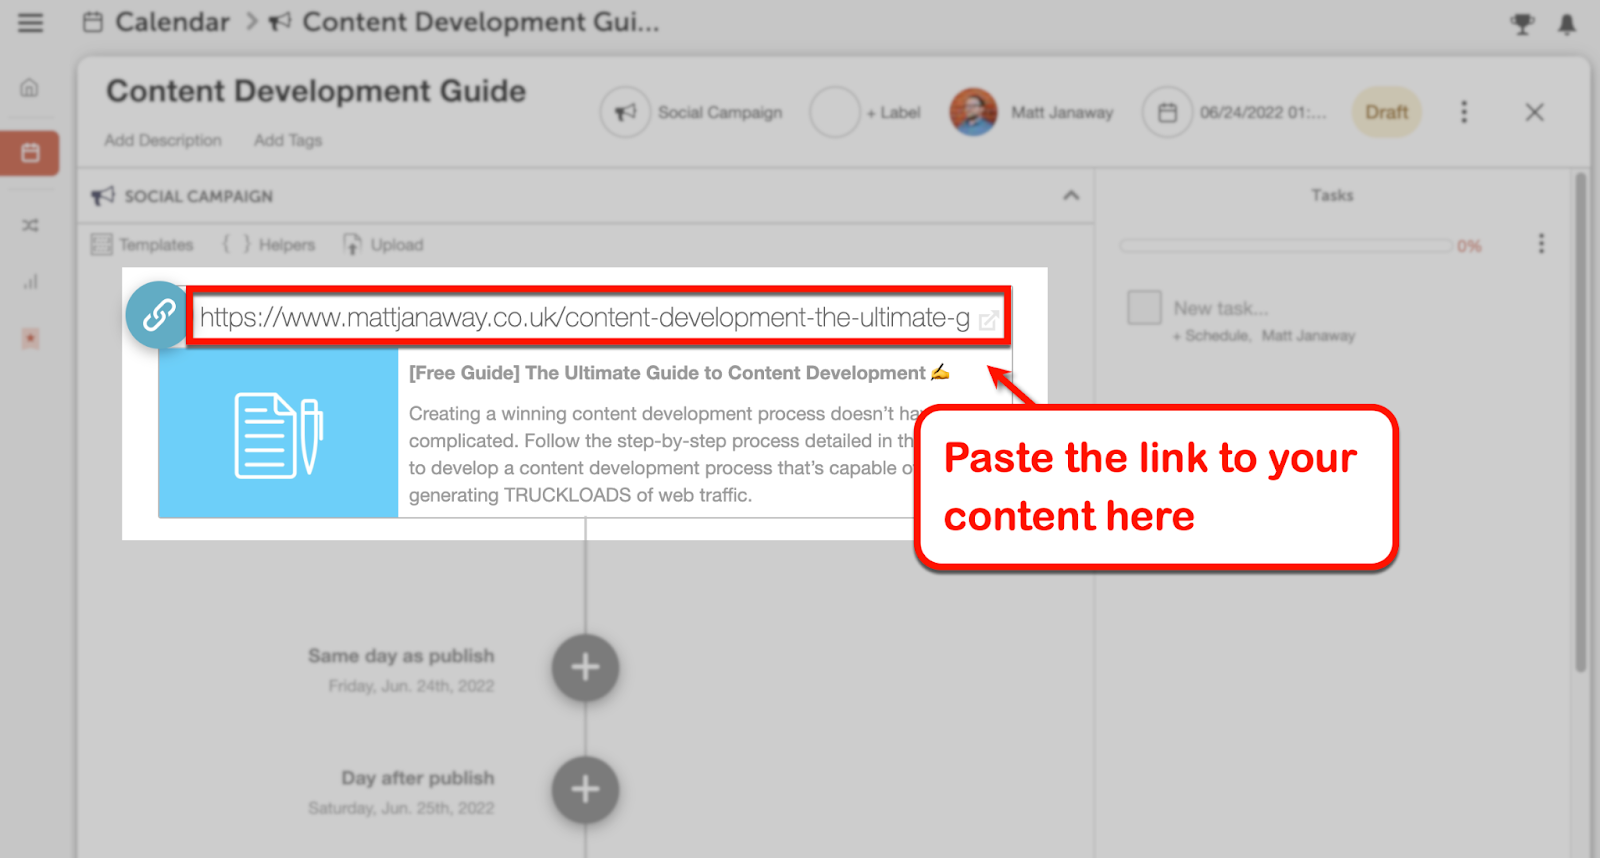Screen dimensions: 1600x858
Task: Click + Schedule under New task
Action: (1211, 336)
